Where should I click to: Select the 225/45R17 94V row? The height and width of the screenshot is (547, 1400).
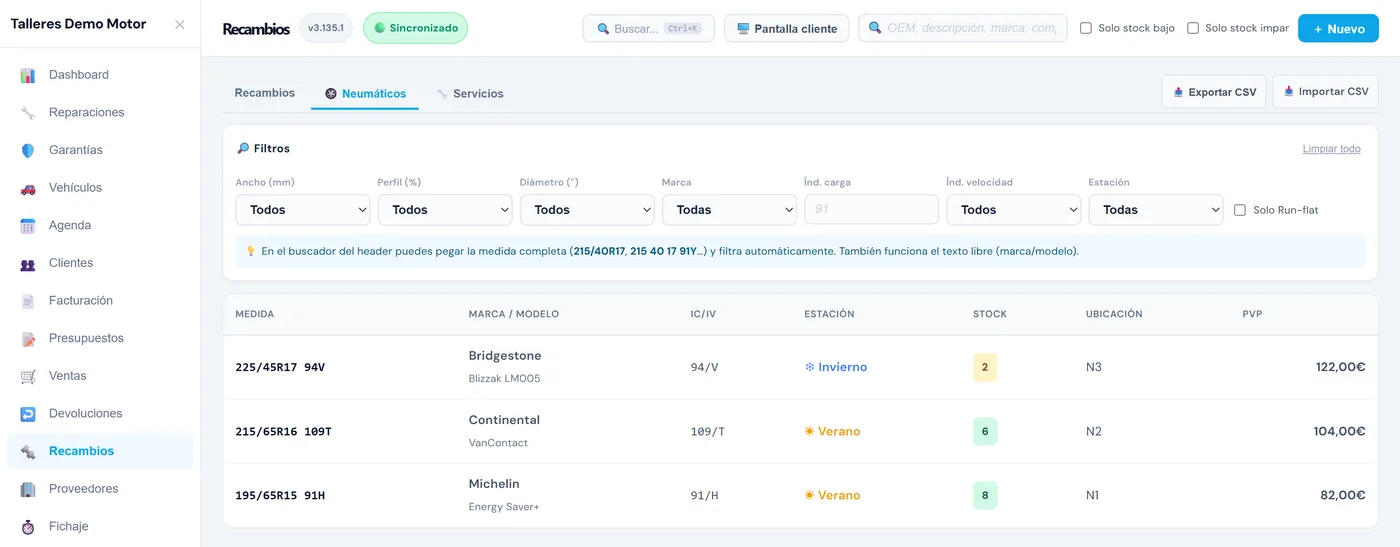800,367
